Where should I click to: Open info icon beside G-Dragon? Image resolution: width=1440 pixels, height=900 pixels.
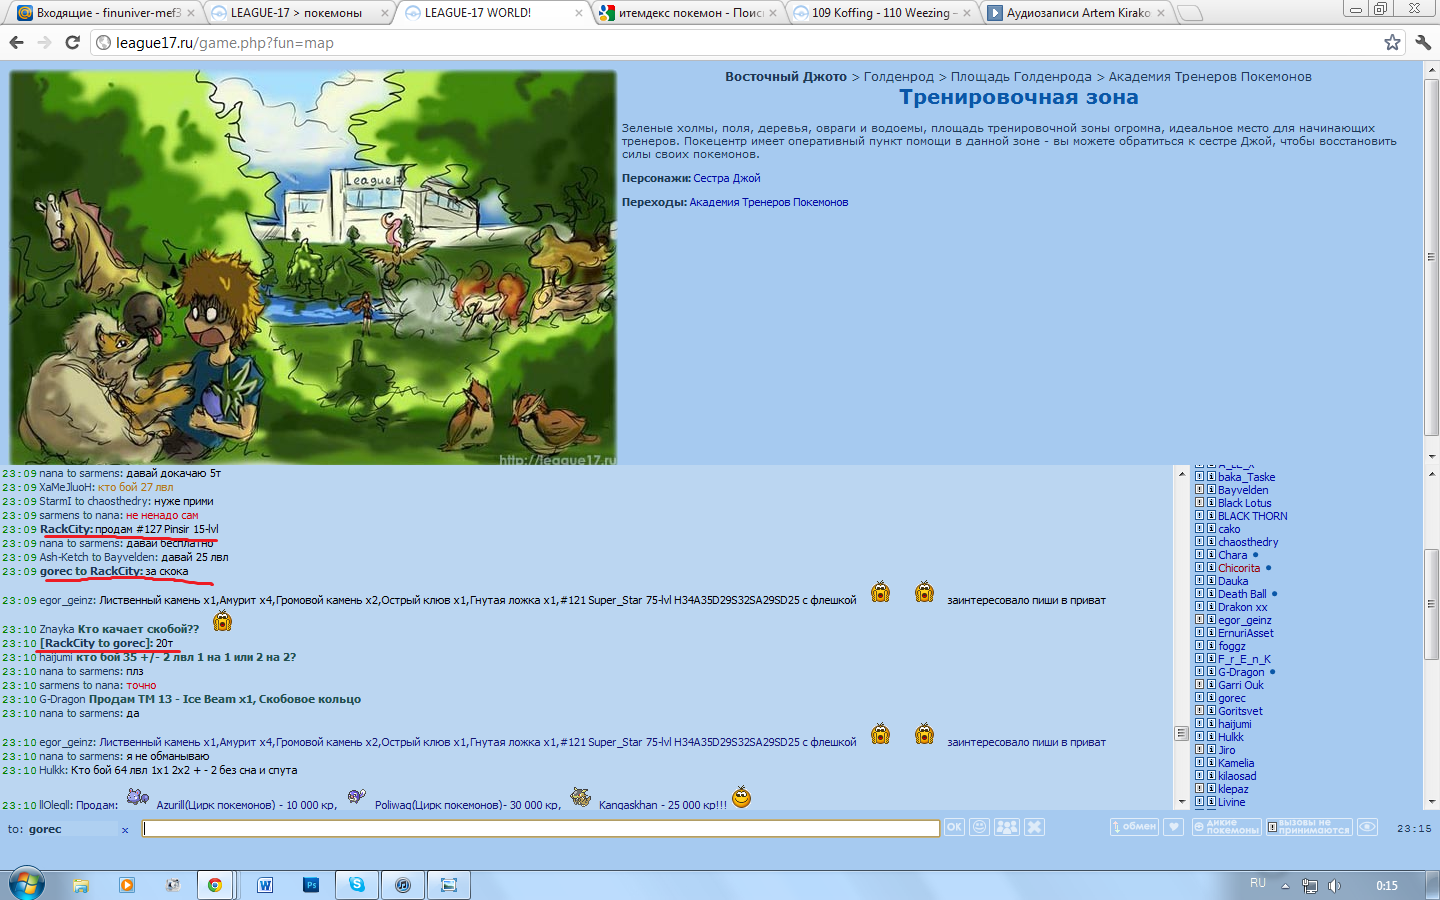1211,672
